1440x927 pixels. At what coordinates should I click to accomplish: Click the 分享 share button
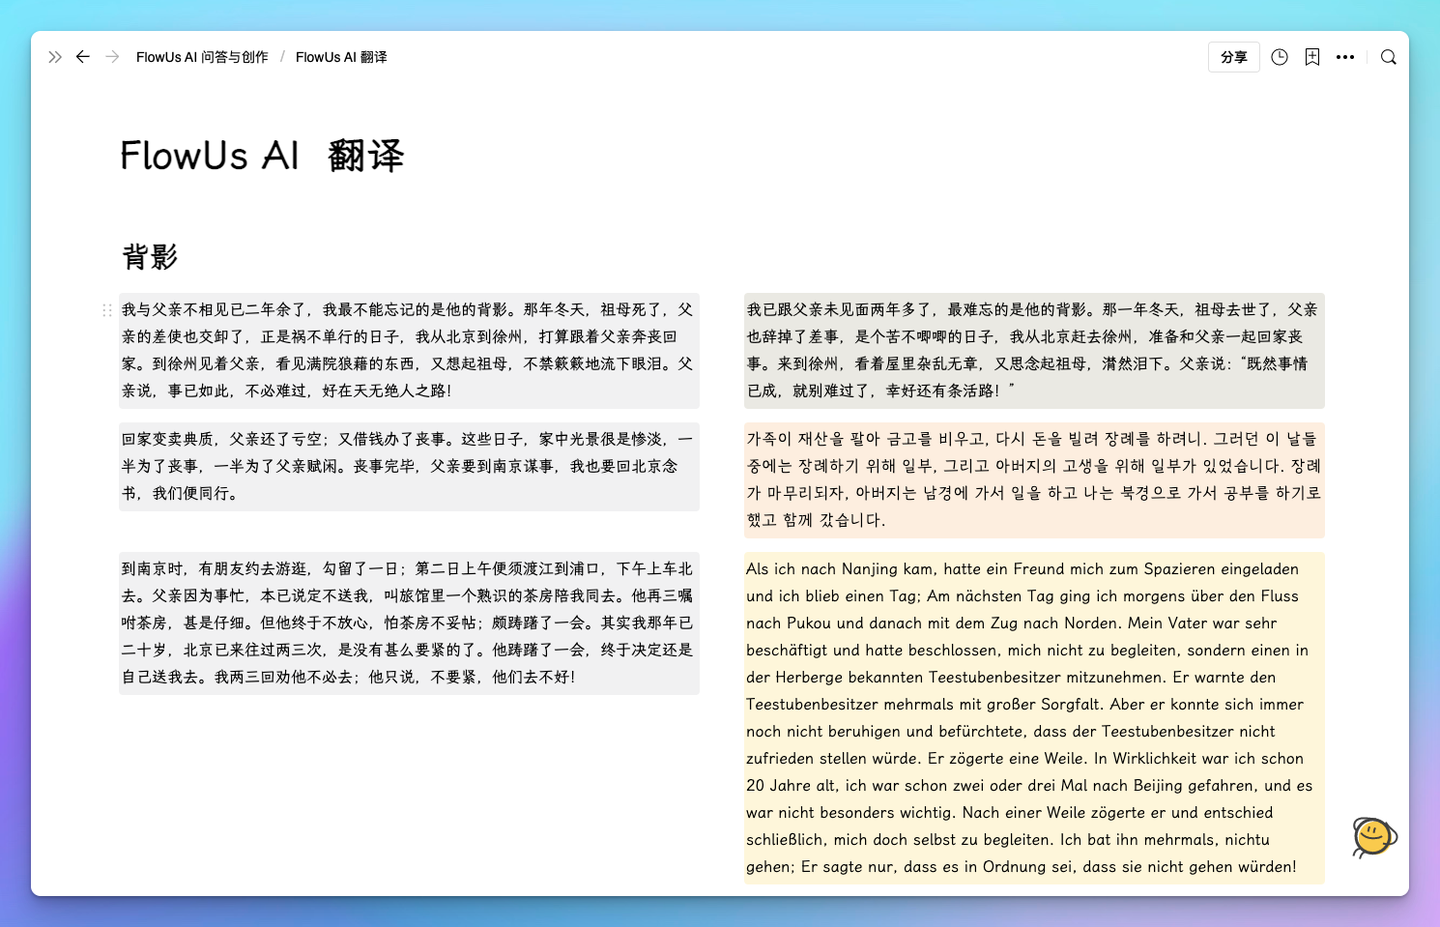click(x=1233, y=57)
